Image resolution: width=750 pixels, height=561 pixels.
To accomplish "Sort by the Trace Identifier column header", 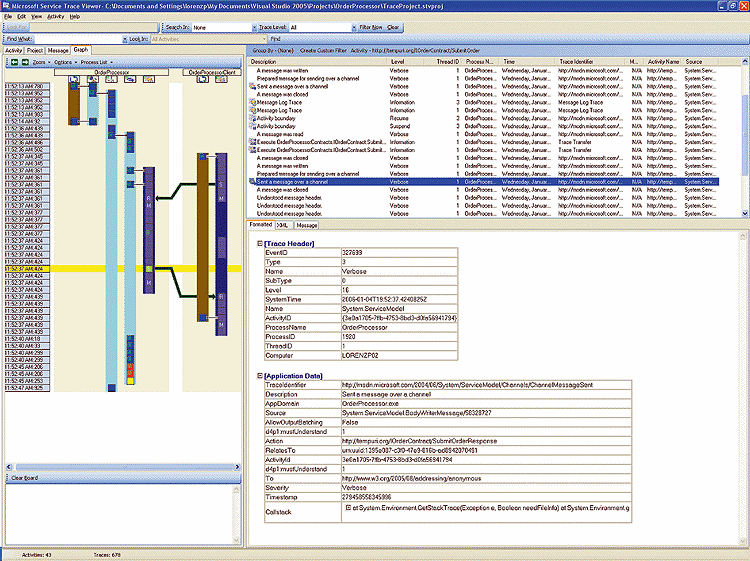I will pyautogui.click(x=590, y=62).
